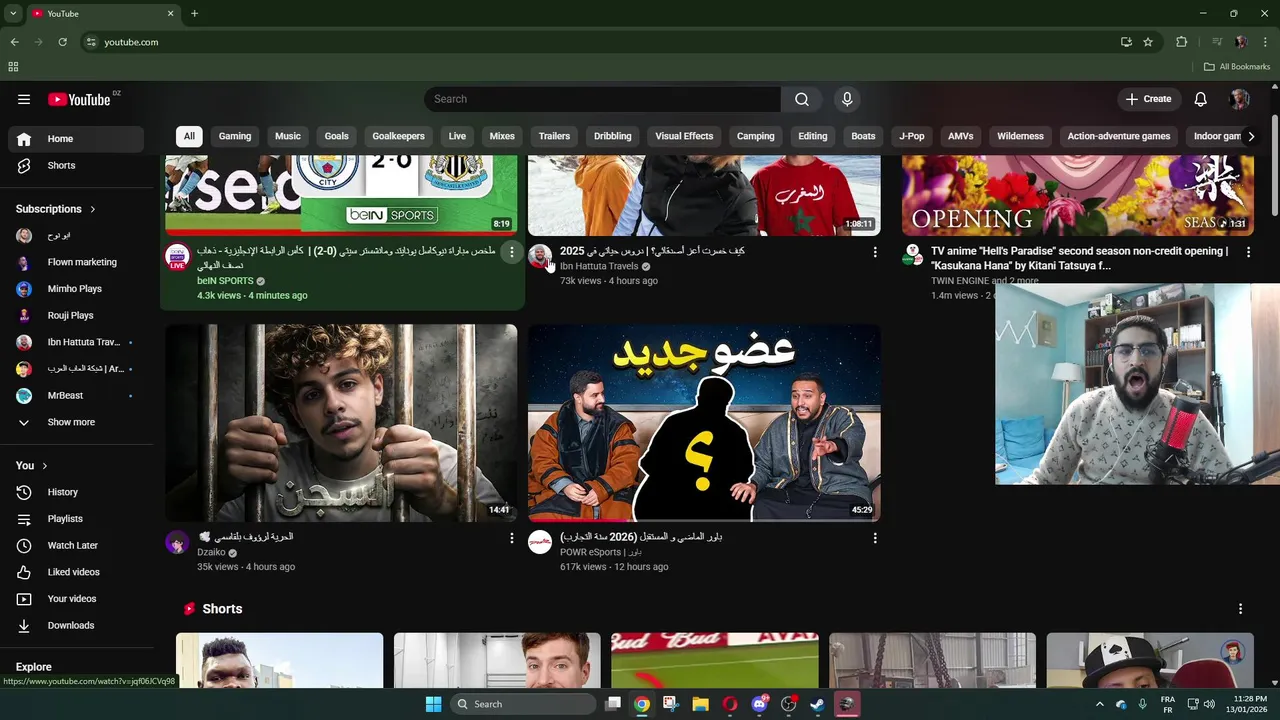Open the account avatar menu in YouTube

click(1240, 99)
